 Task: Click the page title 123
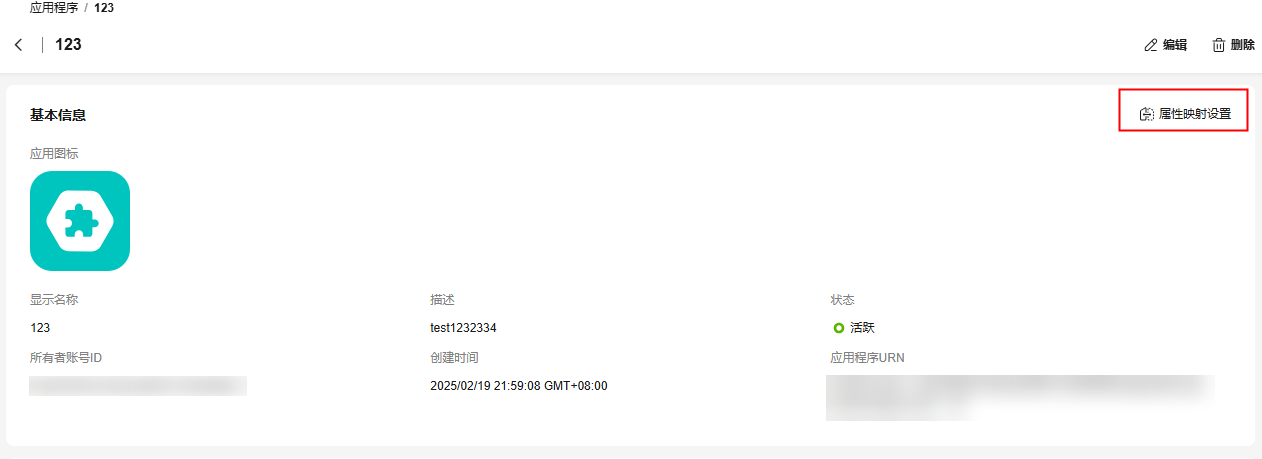pyautogui.click(x=68, y=45)
